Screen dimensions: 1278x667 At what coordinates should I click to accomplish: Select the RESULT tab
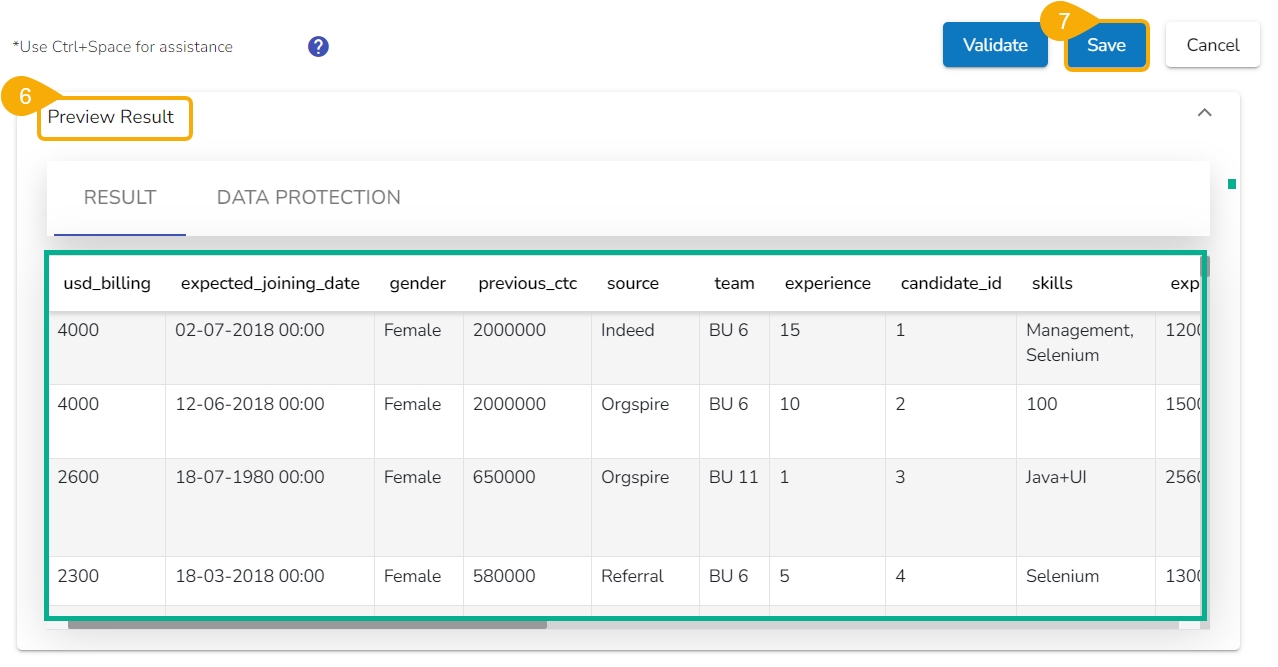tap(120, 197)
